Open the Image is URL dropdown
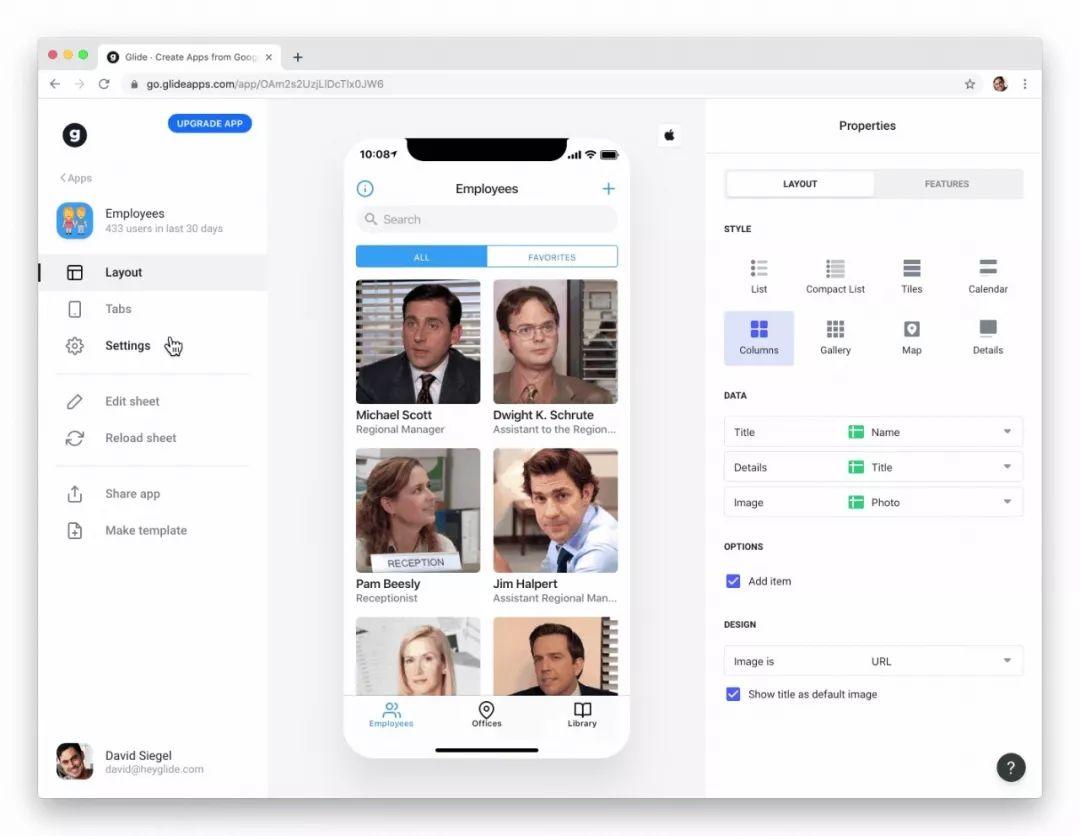1080x836 pixels. (x=873, y=661)
